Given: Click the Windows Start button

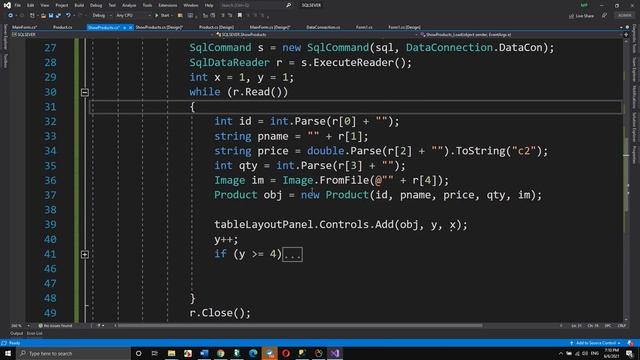Looking at the screenshot, I should [x=8, y=353].
